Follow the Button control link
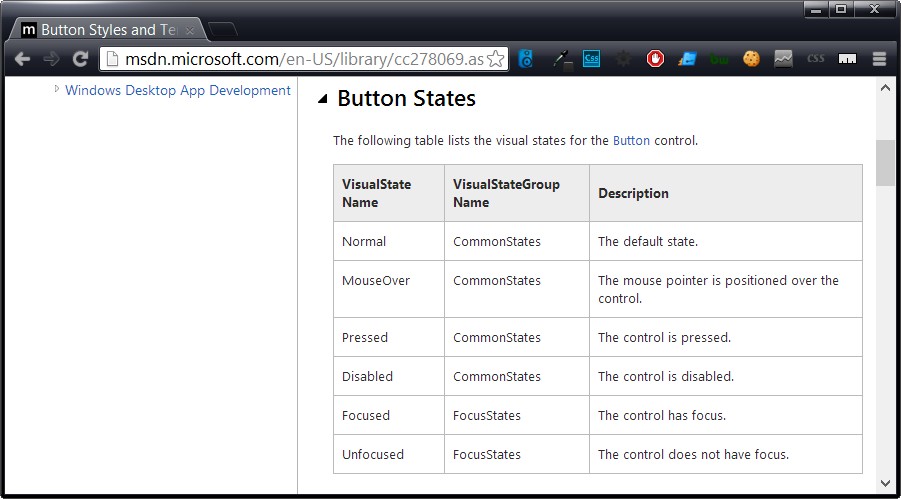 point(631,140)
